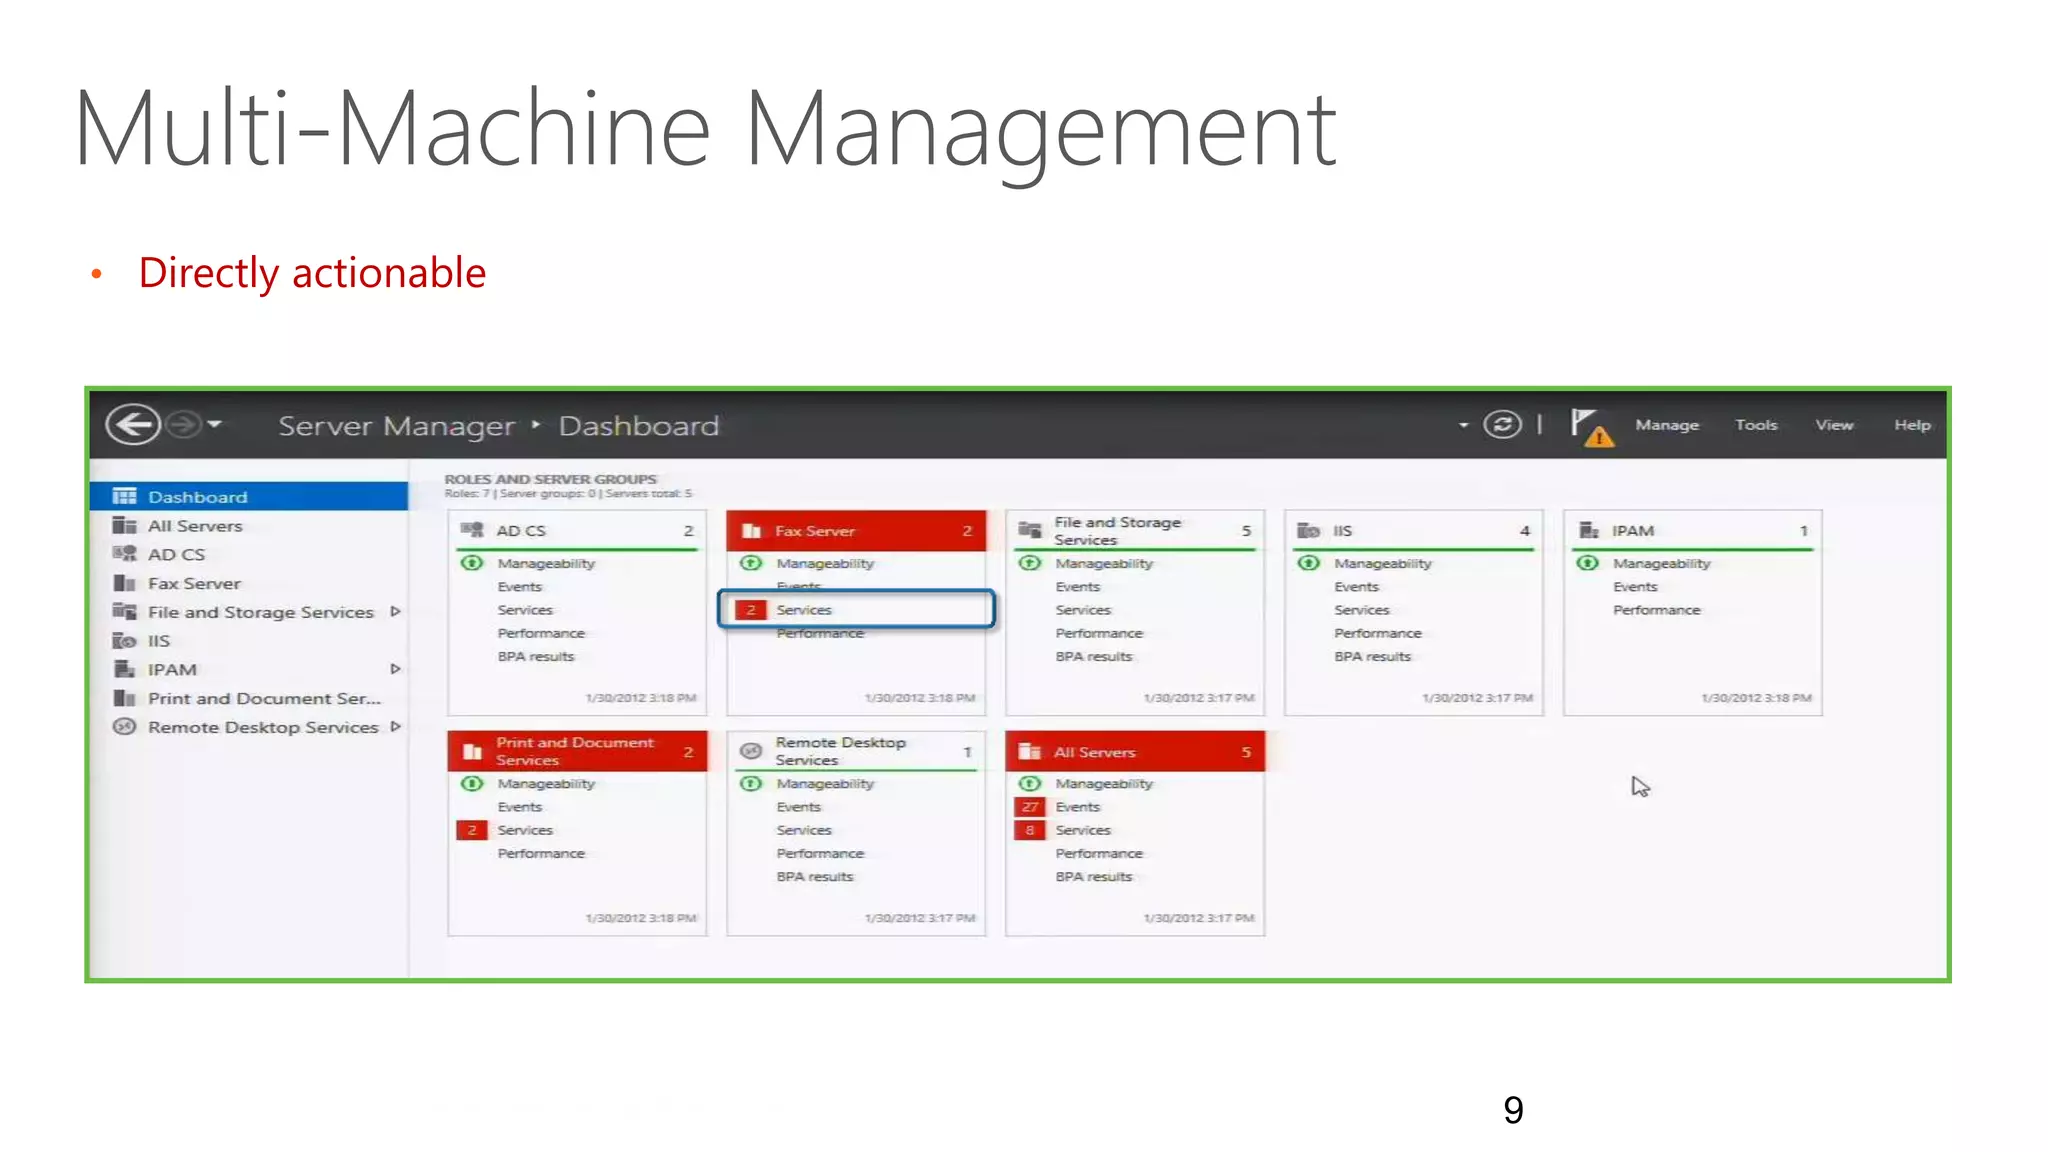Click Manageability icon in All Servers tile
Image resolution: width=2048 pixels, height=1152 pixels.
[x=1030, y=784]
